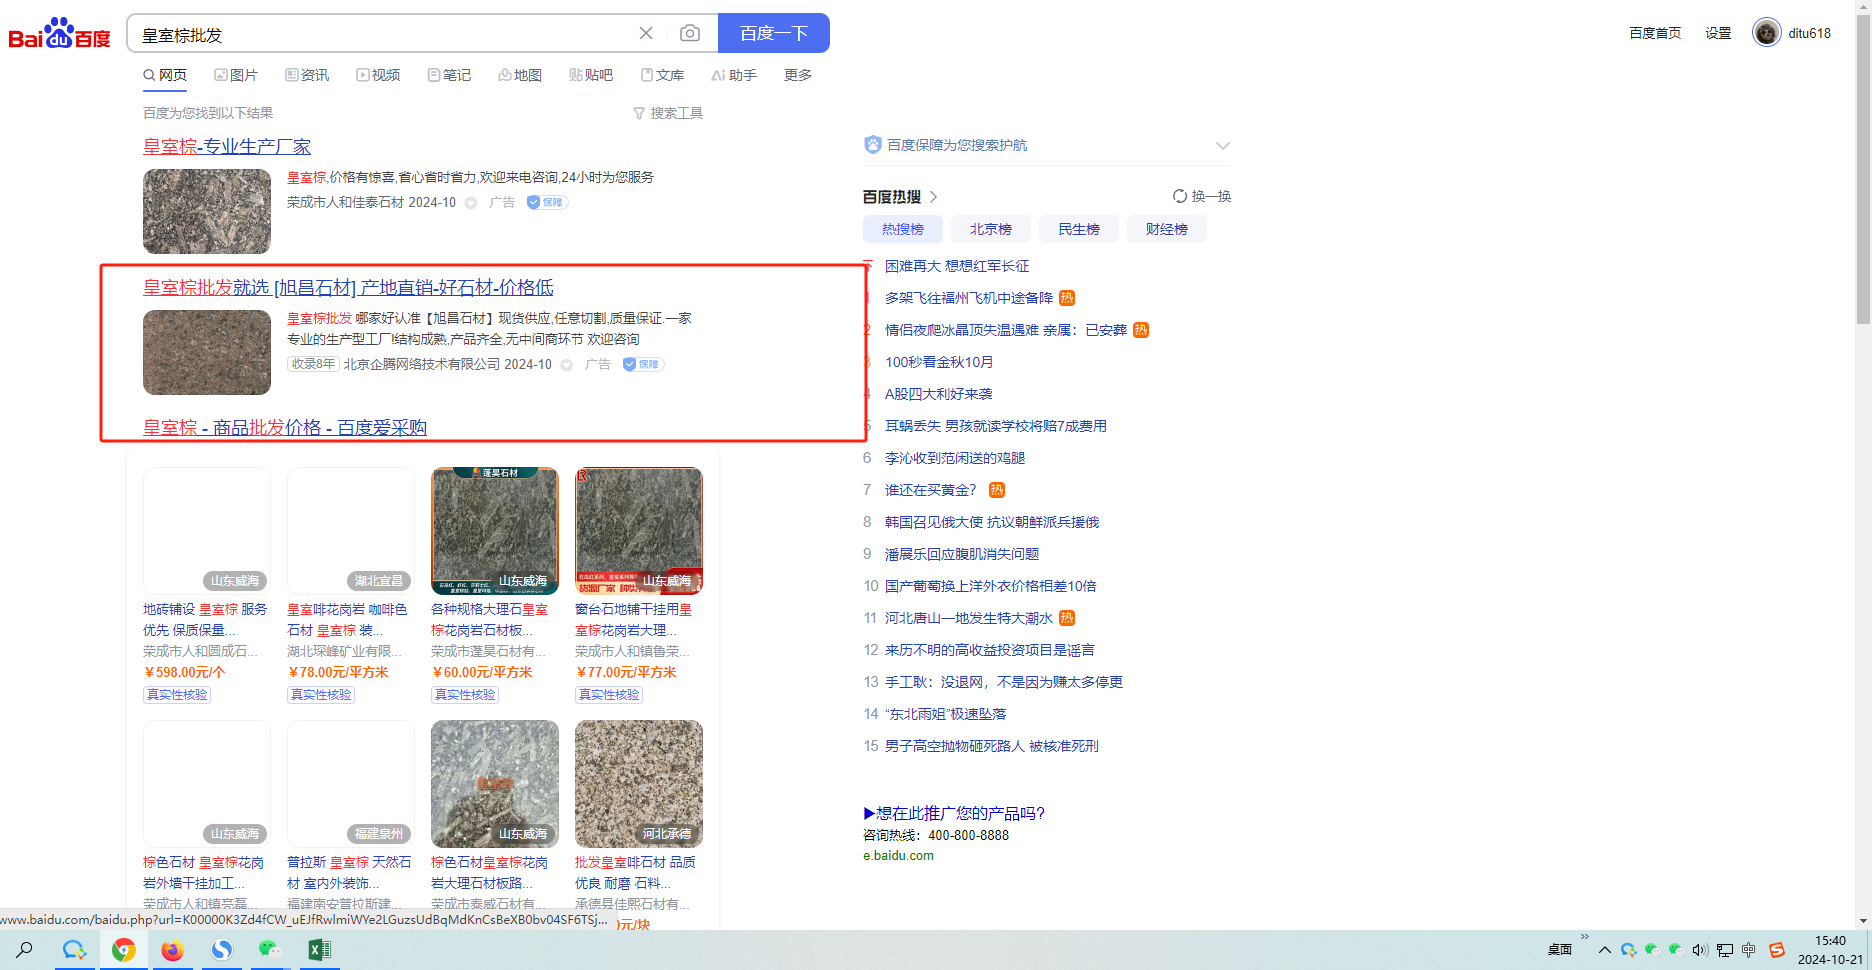Click the volume icon in system tray

1700,950
